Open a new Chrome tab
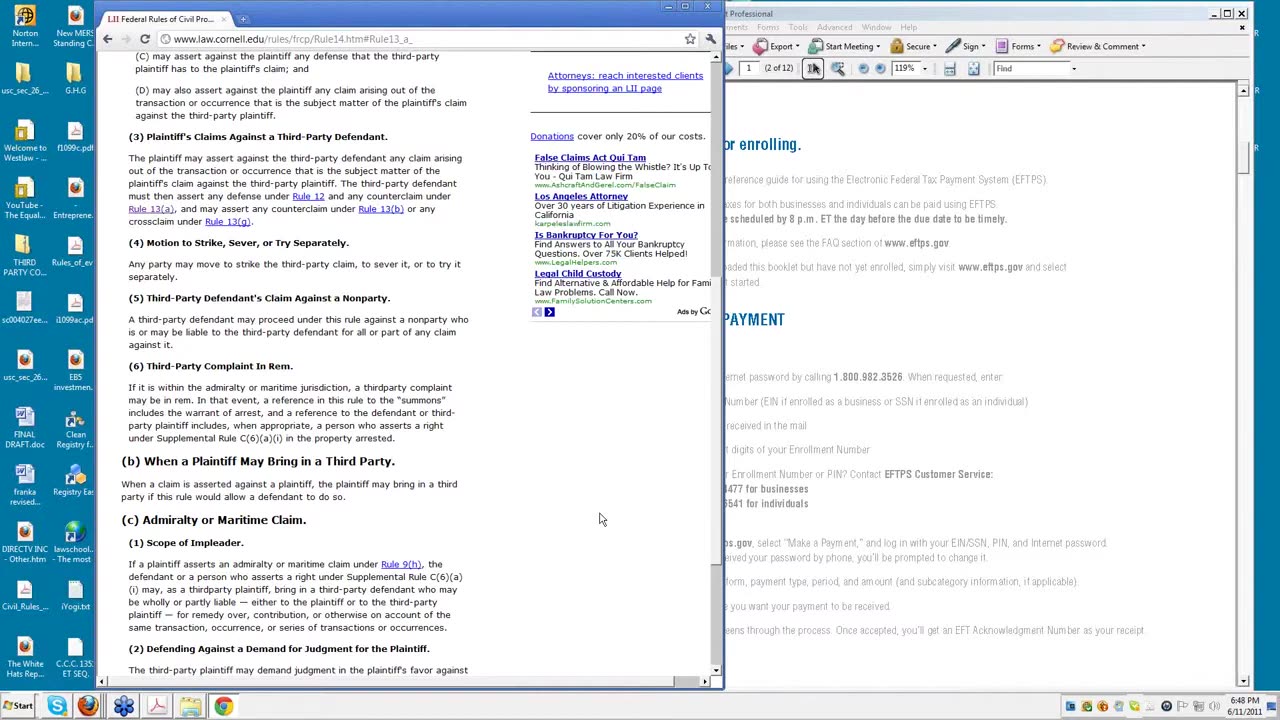The image size is (1280, 720). pos(243,18)
